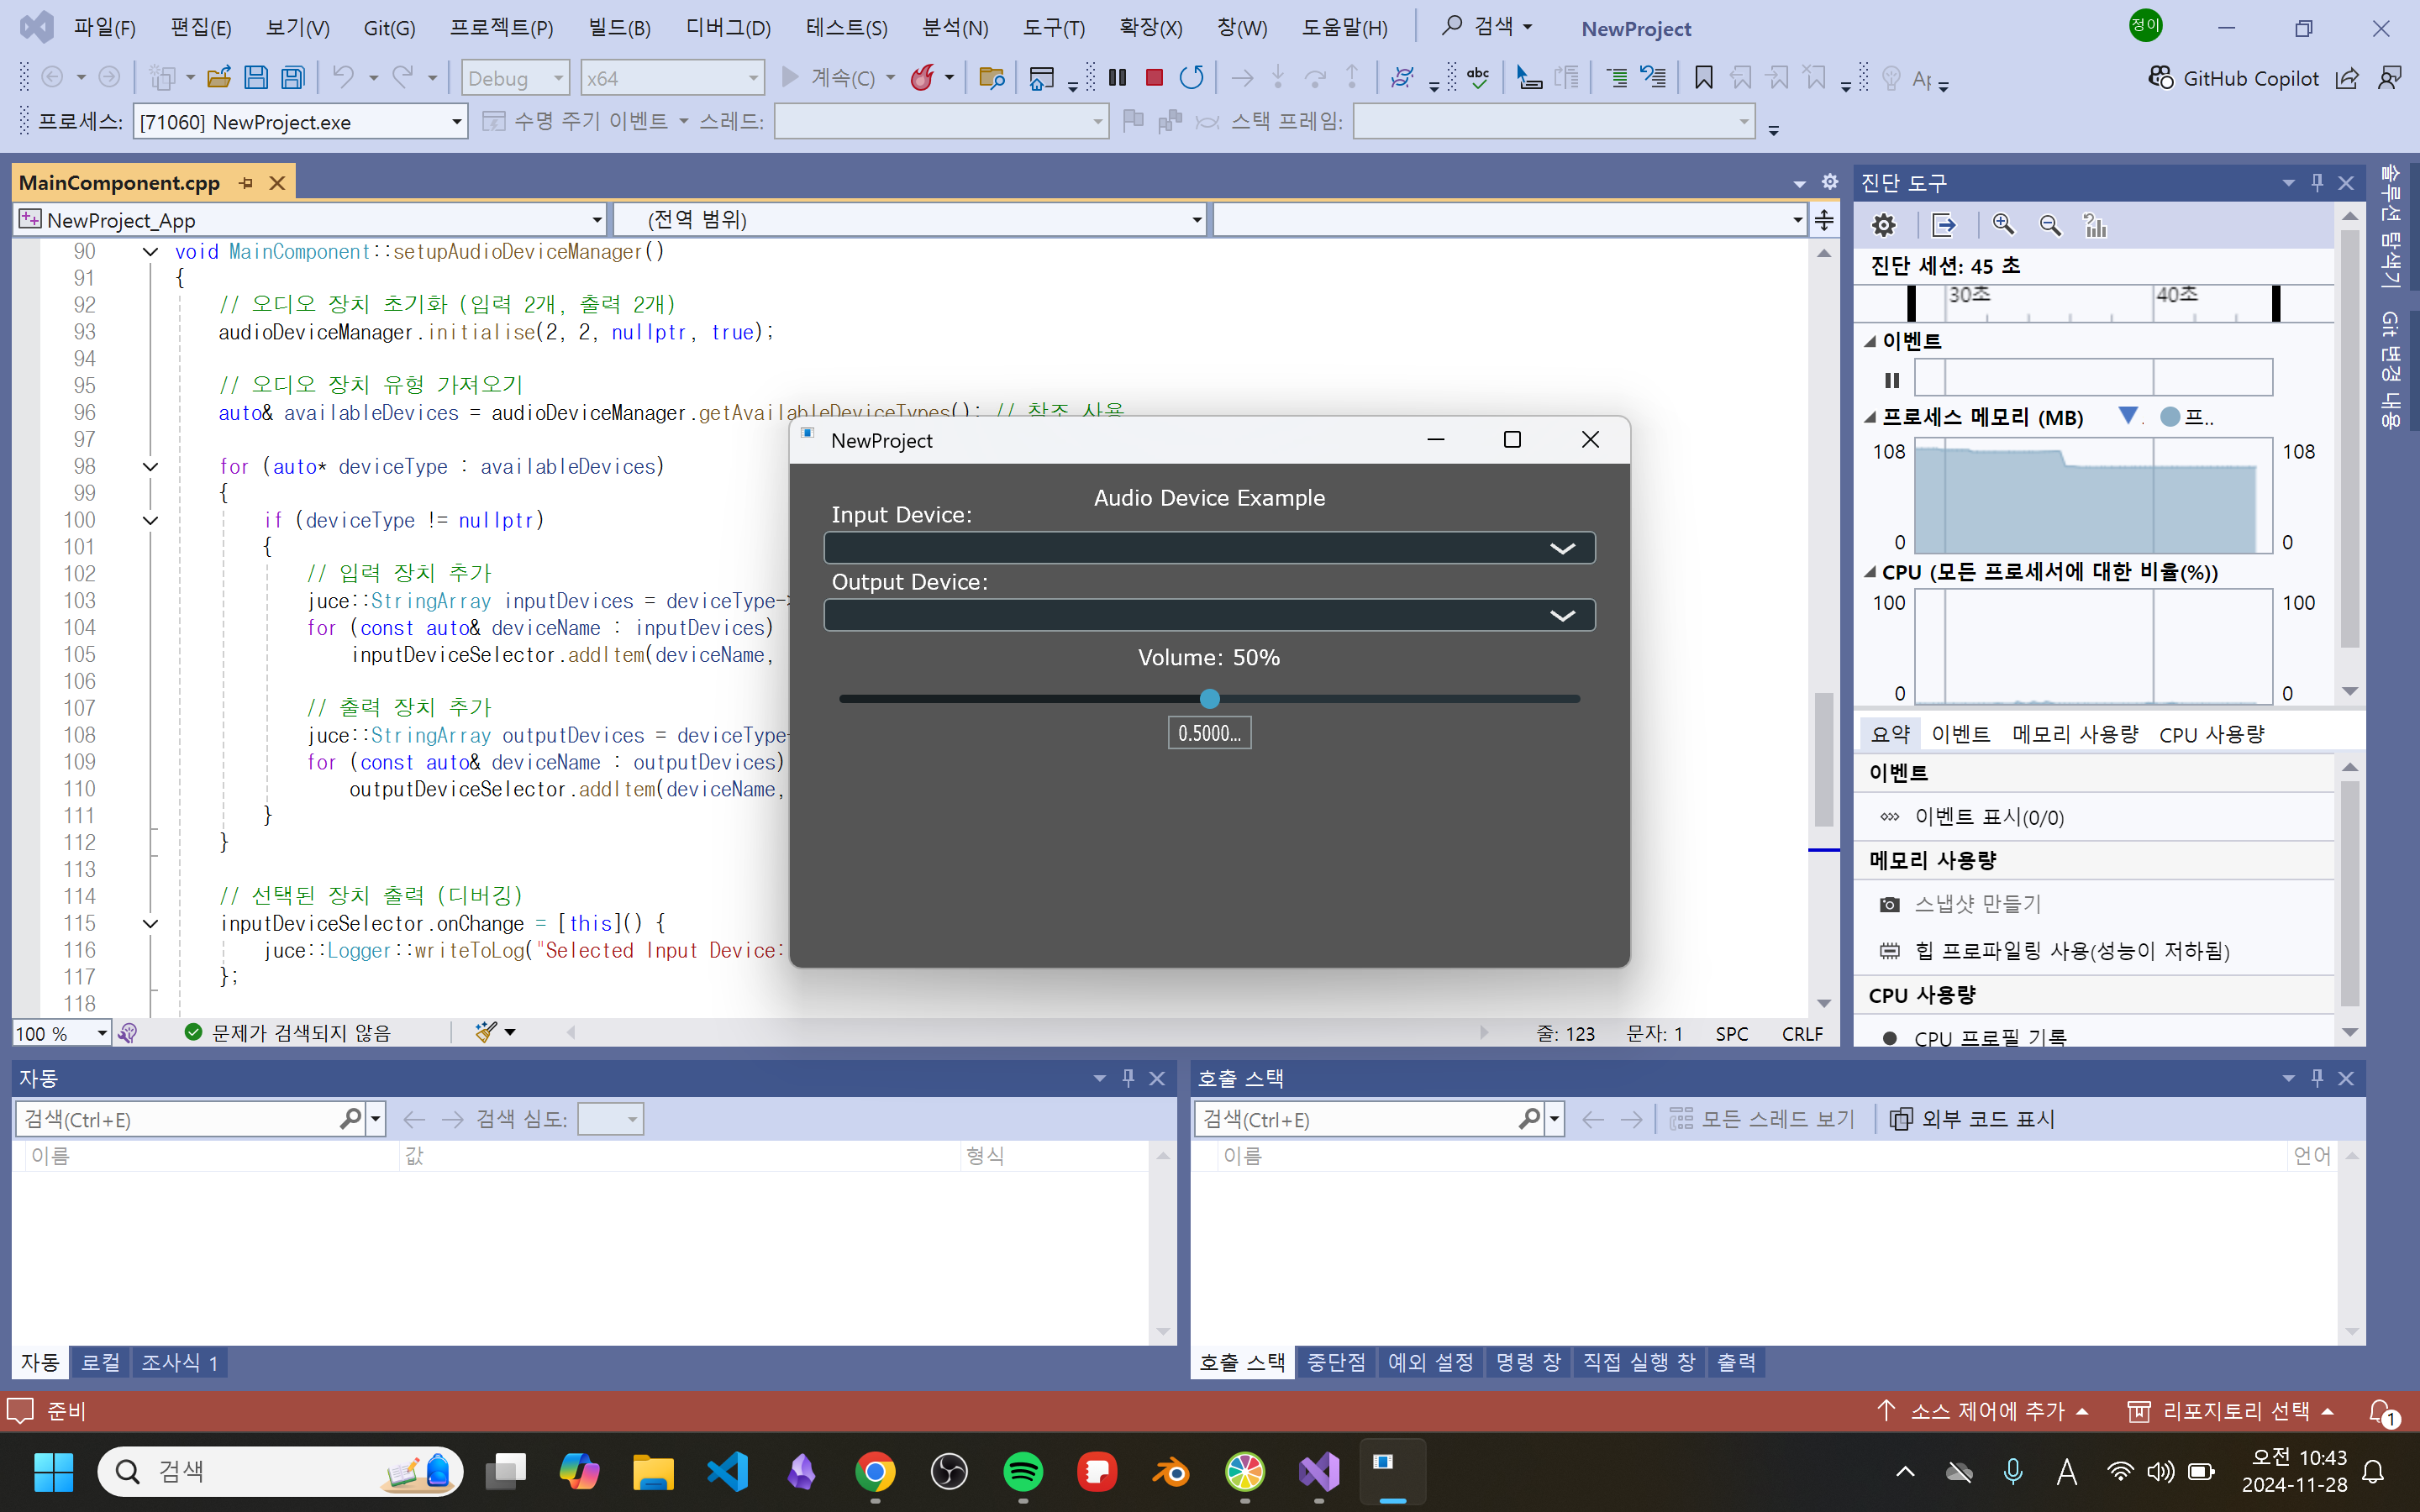Click the Restart debugging circular arrow
This screenshot has height=1512, width=2420.
click(x=1191, y=77)
